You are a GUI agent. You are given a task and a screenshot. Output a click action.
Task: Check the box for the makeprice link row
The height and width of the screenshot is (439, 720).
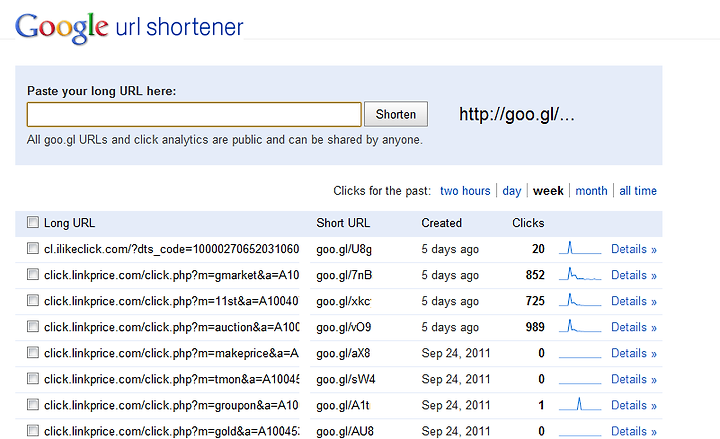[x=33, y=353]
